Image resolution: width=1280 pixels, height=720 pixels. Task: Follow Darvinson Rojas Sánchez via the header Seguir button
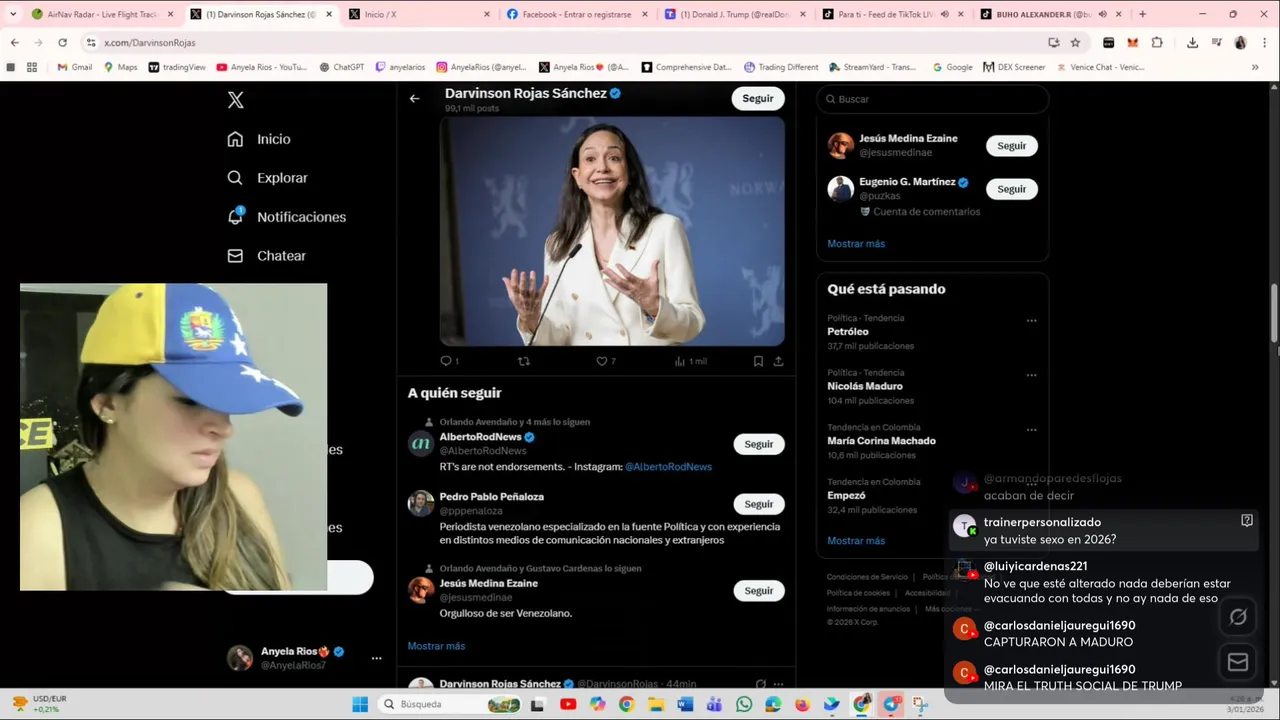pyautogui.click(x=758, y=98)
